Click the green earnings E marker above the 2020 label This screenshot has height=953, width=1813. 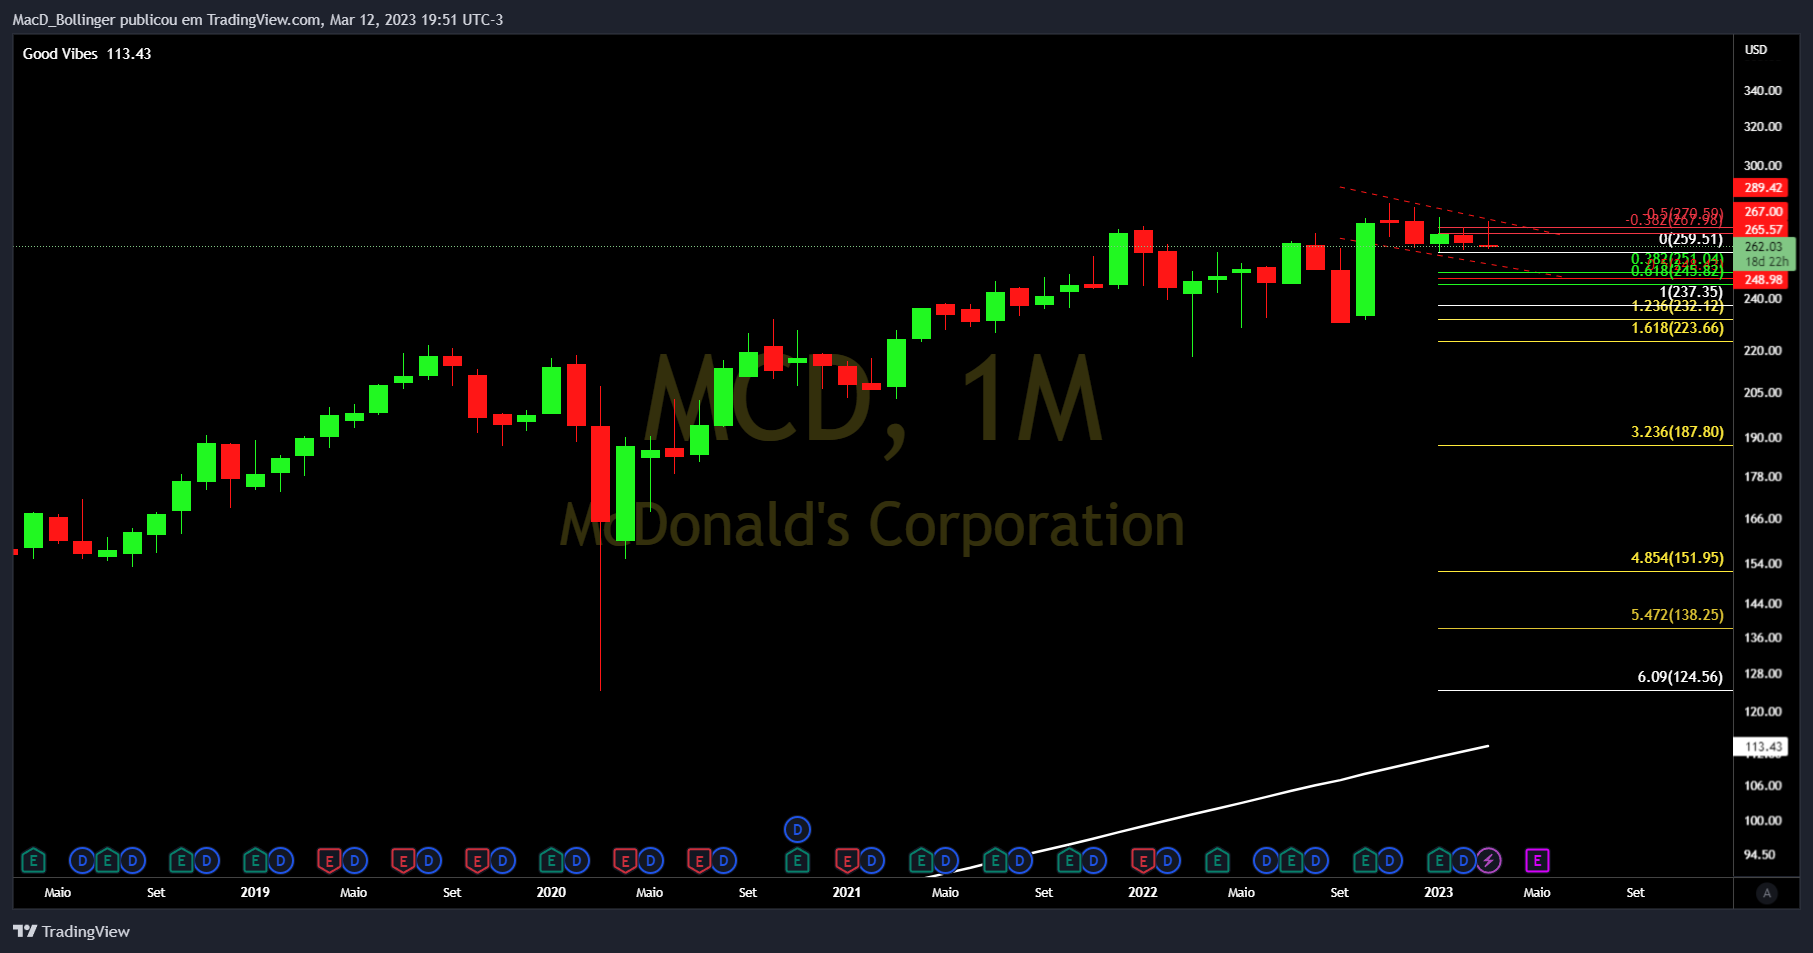(551, 860)
